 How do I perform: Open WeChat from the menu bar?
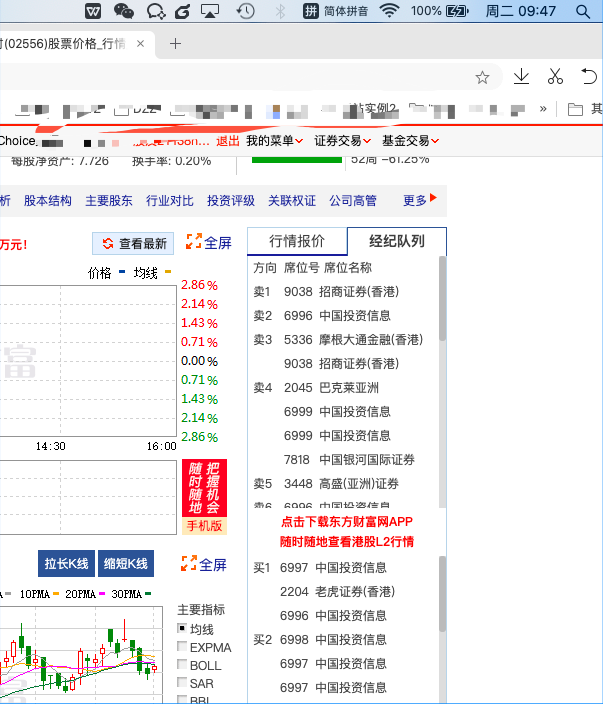[x=123, y=11]
